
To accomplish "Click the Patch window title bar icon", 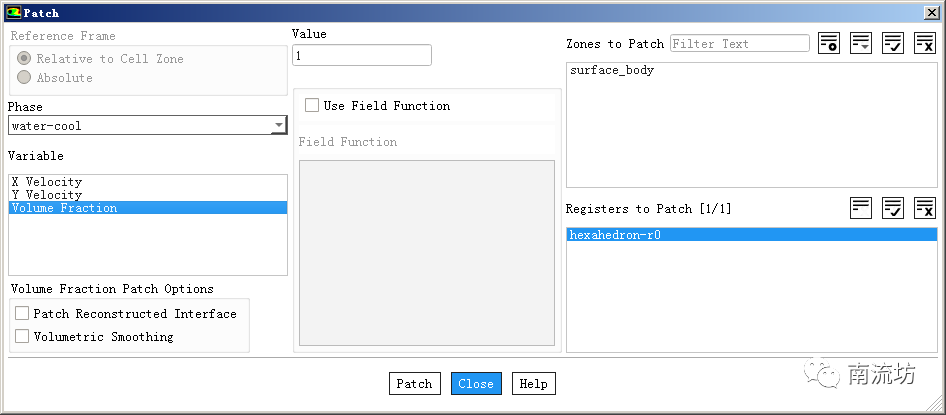I will 13,11.
